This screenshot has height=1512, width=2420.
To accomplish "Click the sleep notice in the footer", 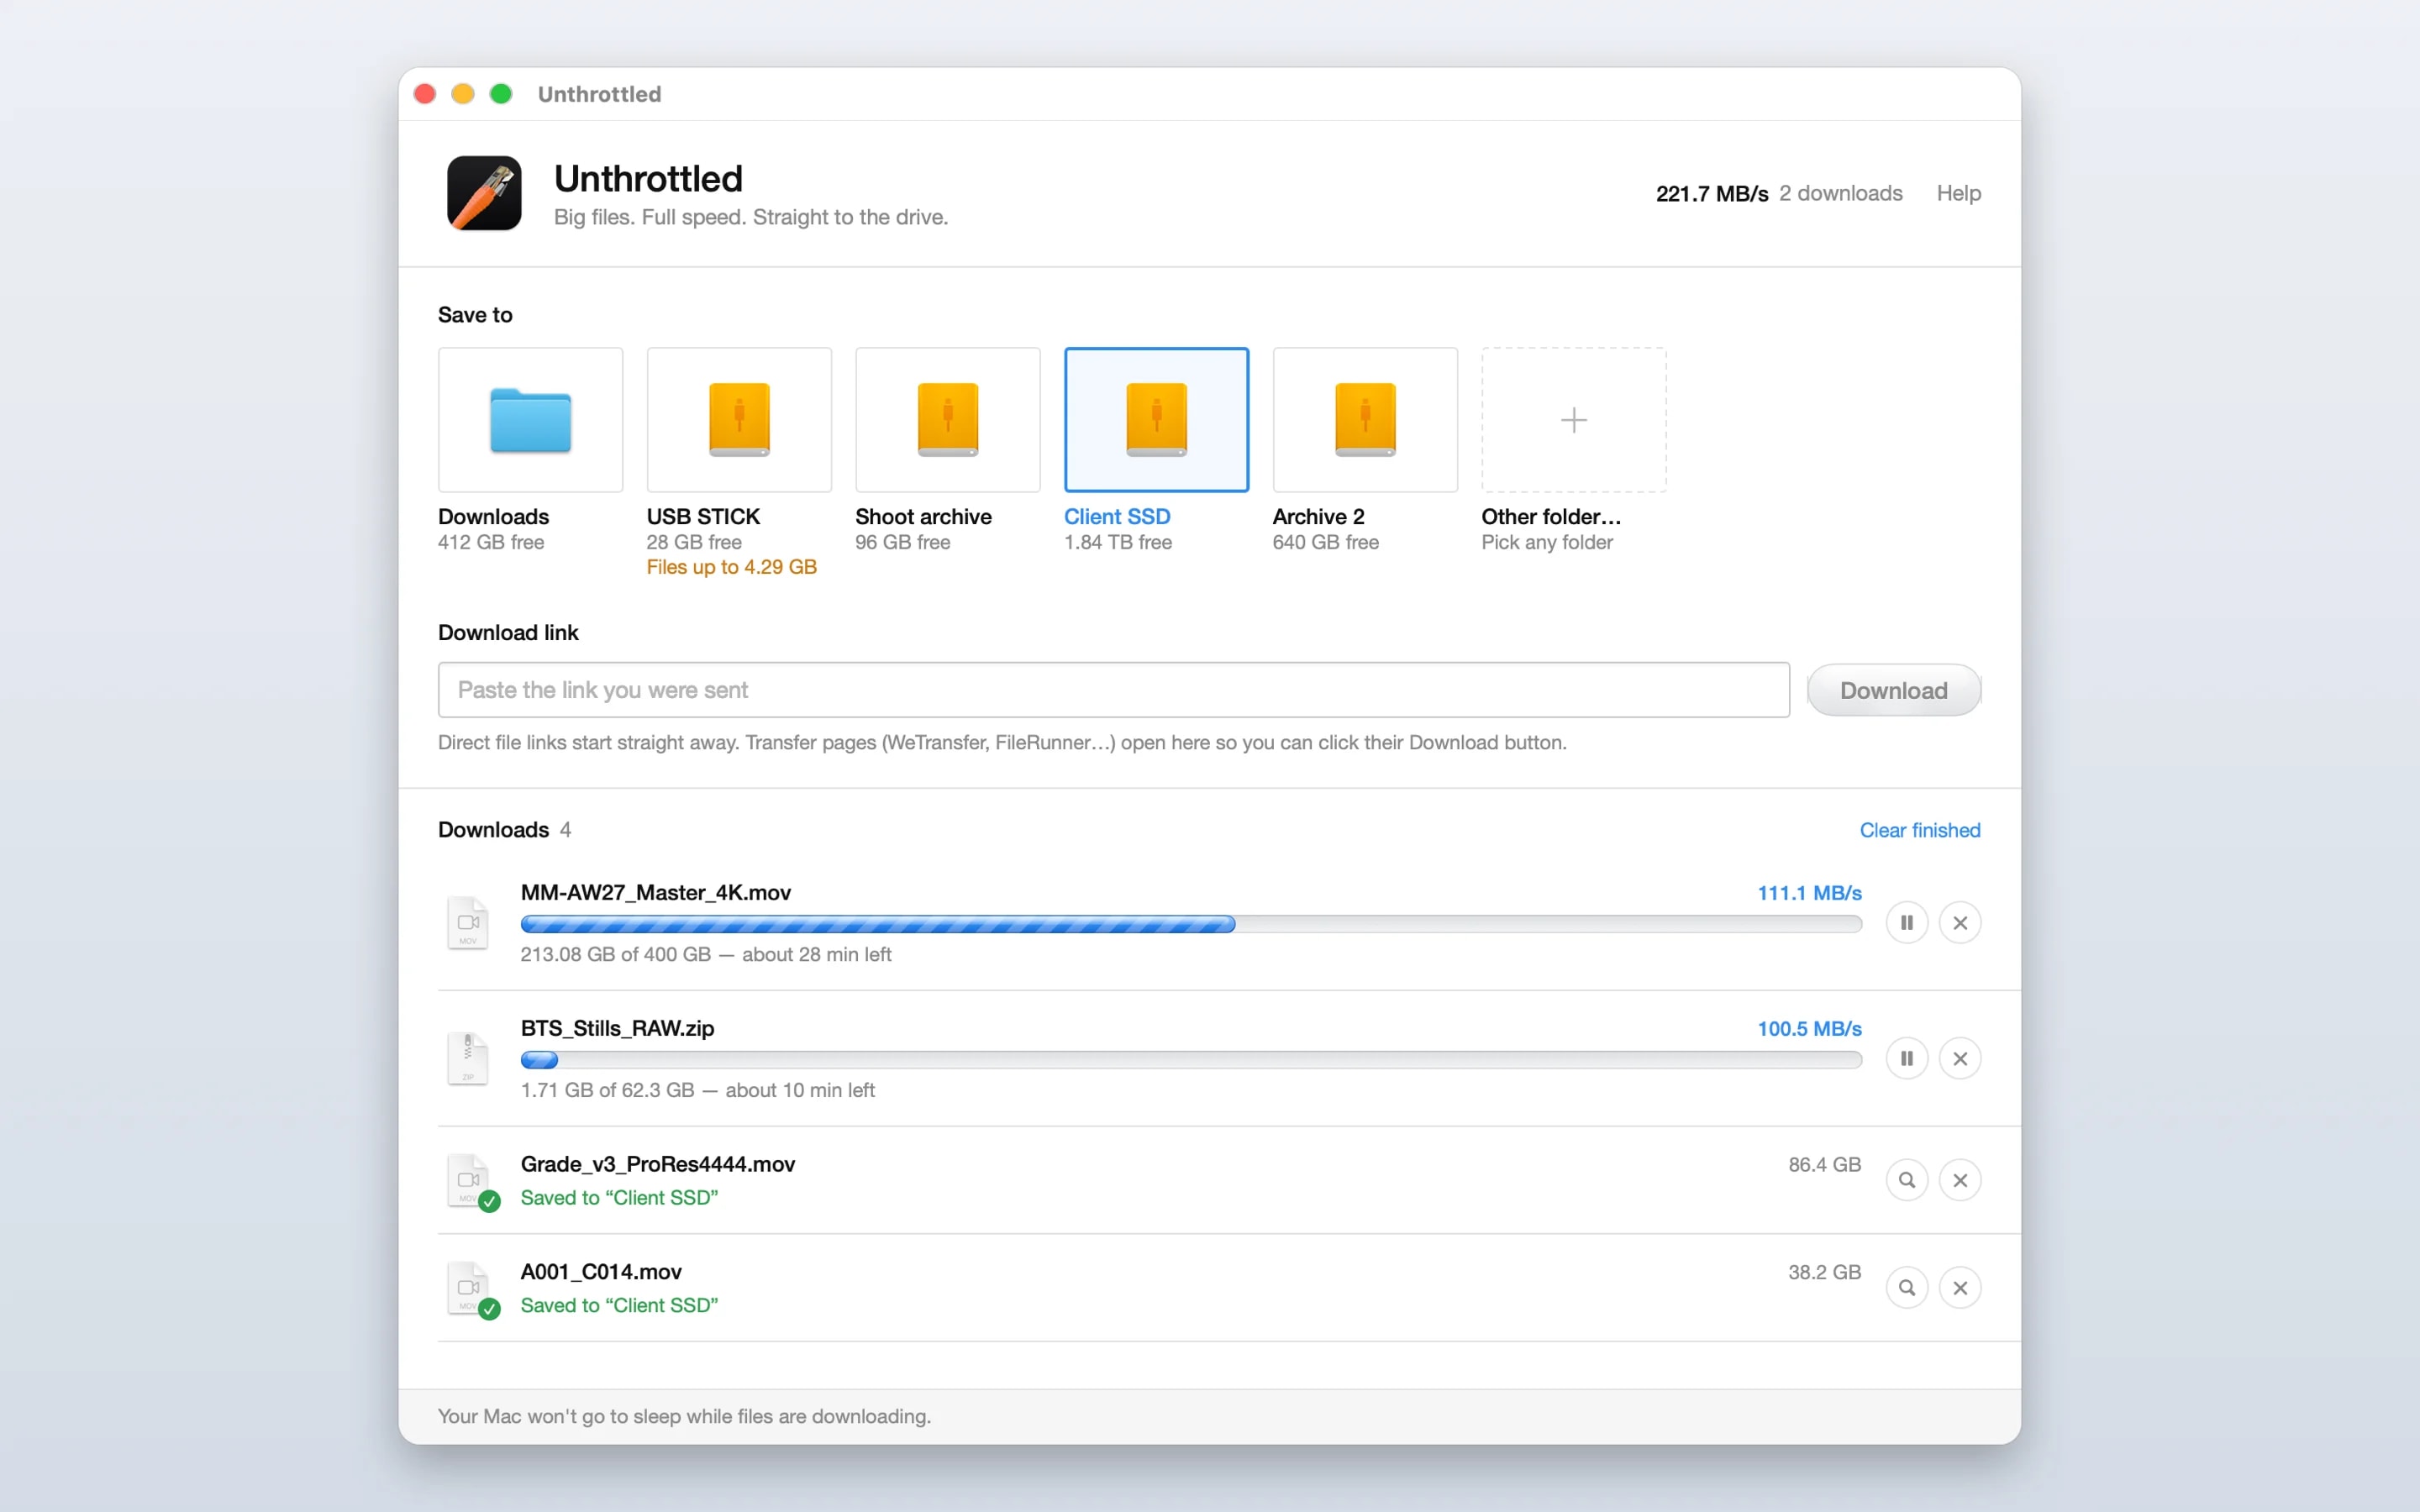I will pyautogui.click(x=684, y=1417).
